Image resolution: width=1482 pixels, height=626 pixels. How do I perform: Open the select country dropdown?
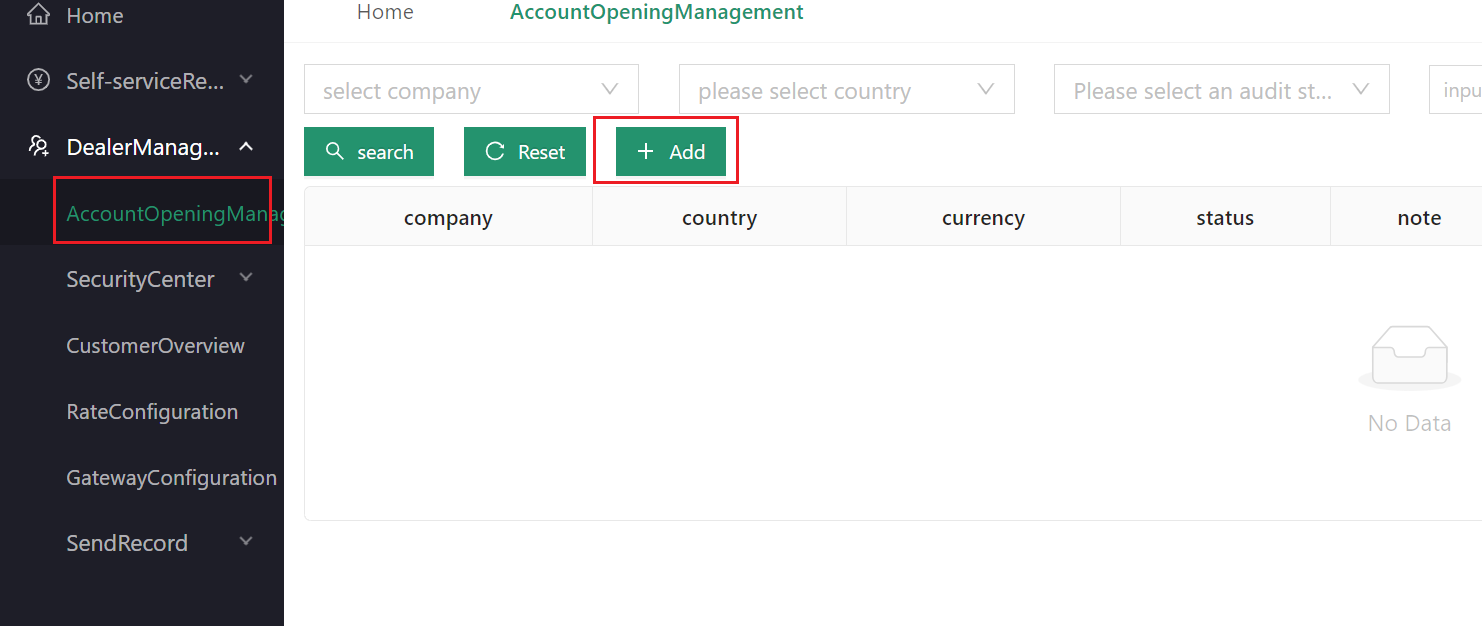point(846,90)
